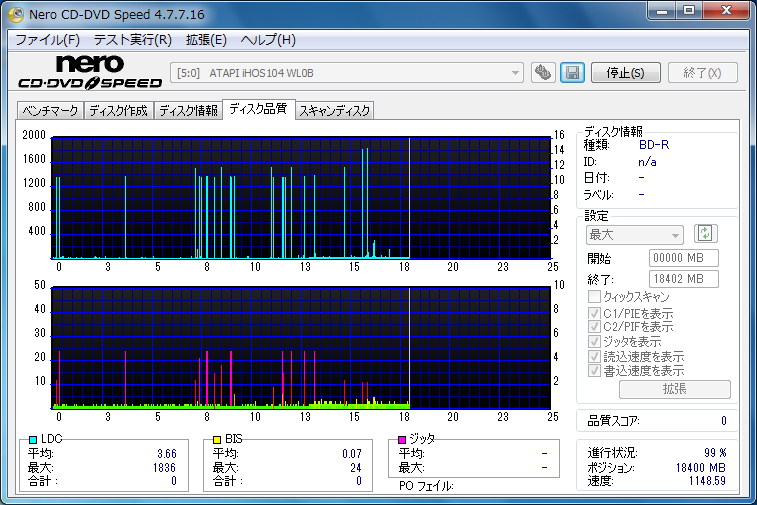
Task: Click the ID value n/a
Action: pyautogui.click(x=647, y=162)
